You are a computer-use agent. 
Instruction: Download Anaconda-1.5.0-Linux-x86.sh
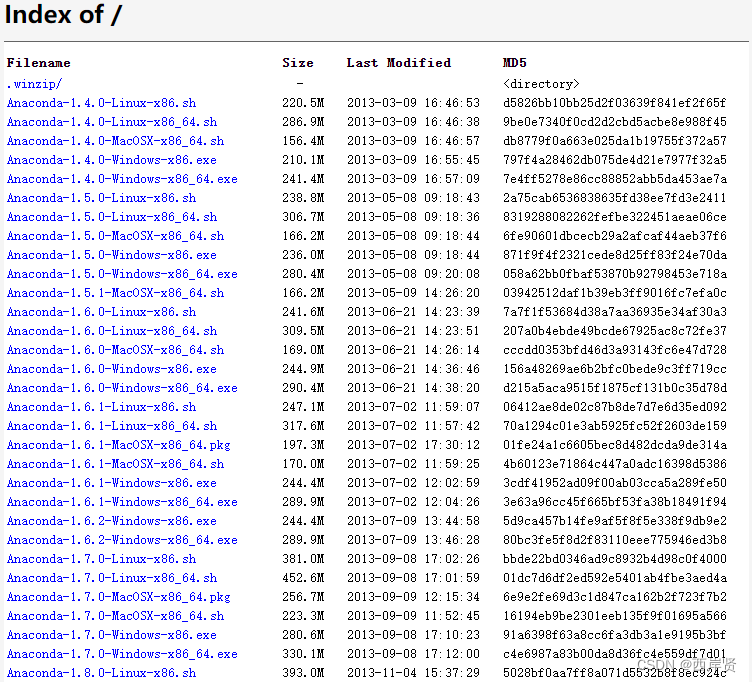(101, 198)
